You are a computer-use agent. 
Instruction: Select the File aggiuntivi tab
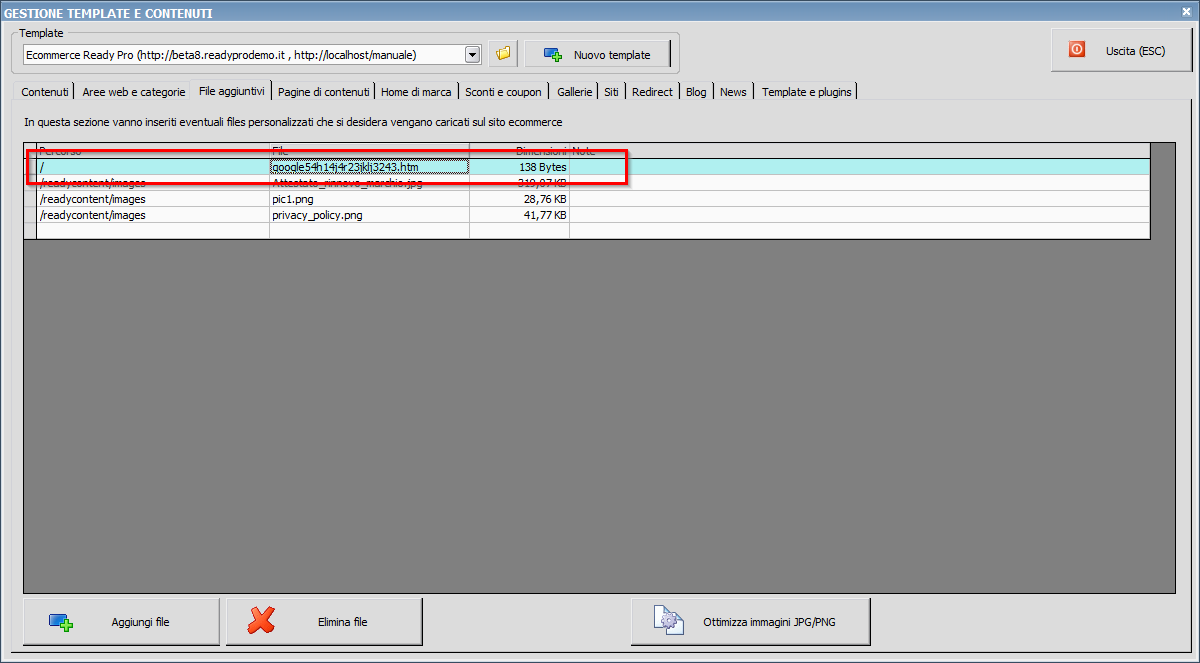[232, 90]
